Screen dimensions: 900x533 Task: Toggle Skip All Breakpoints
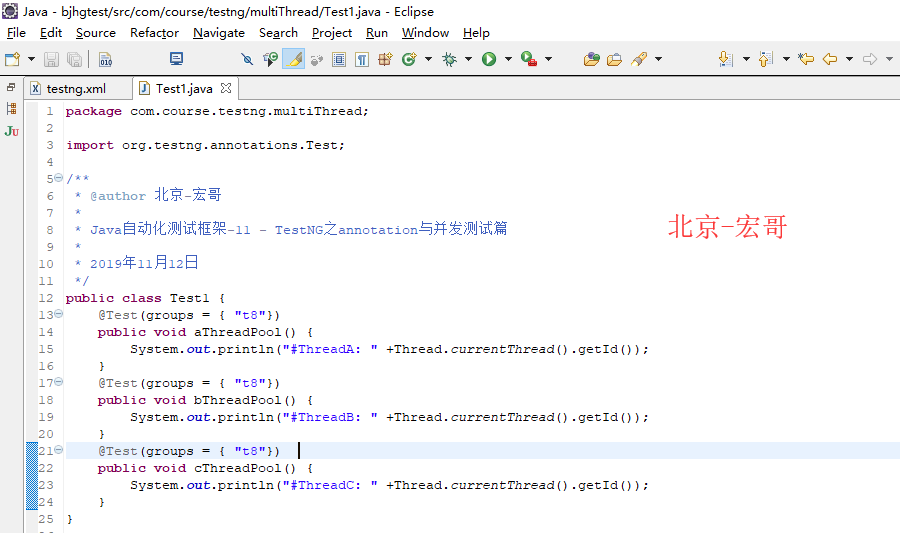(247, 59)
